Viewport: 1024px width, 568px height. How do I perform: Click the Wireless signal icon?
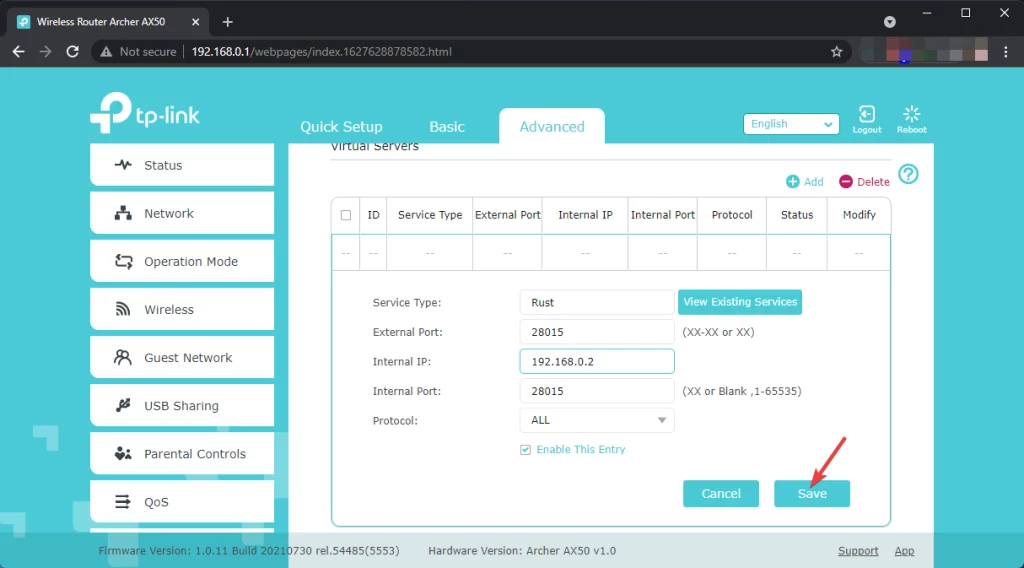123,309
